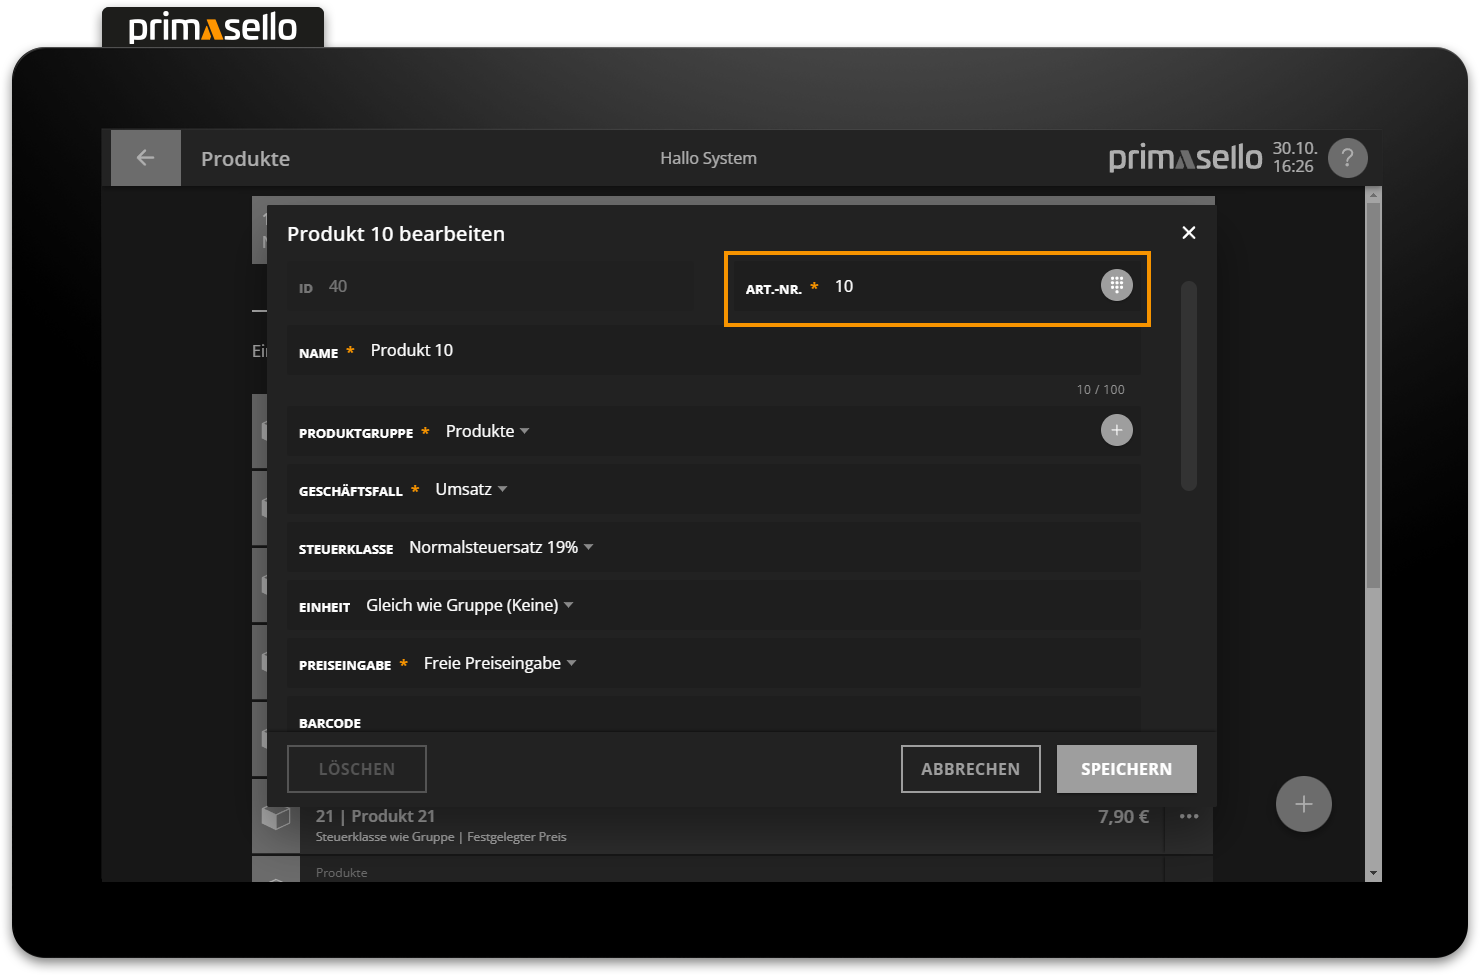
Task: Click the plus icon beside Produktgruppe
Action: click(1117, 430)
